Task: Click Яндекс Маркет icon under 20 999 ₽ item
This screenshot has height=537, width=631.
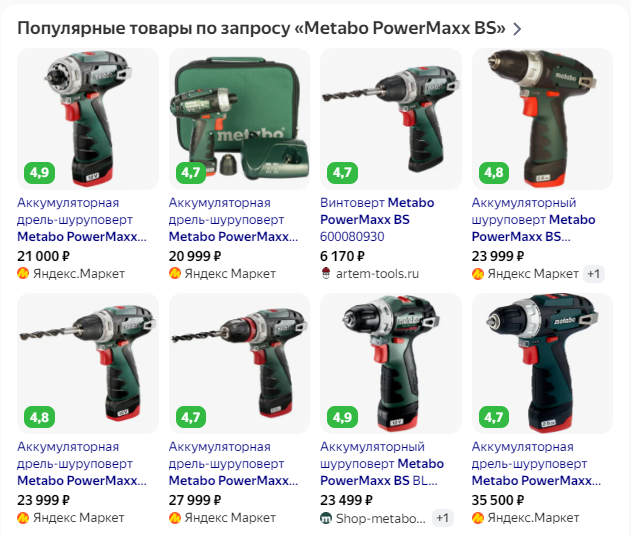Action: point(175,274)
